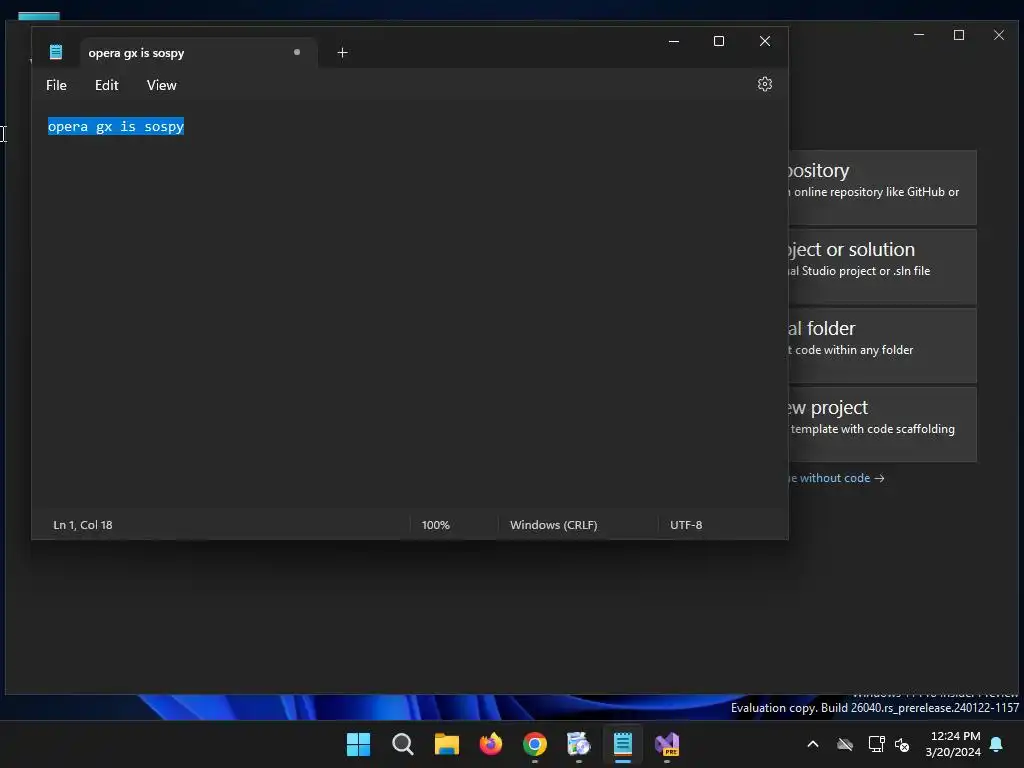Maximize the Visual Studio window
Screen dimensions: 1024x768
pos(959,35)
